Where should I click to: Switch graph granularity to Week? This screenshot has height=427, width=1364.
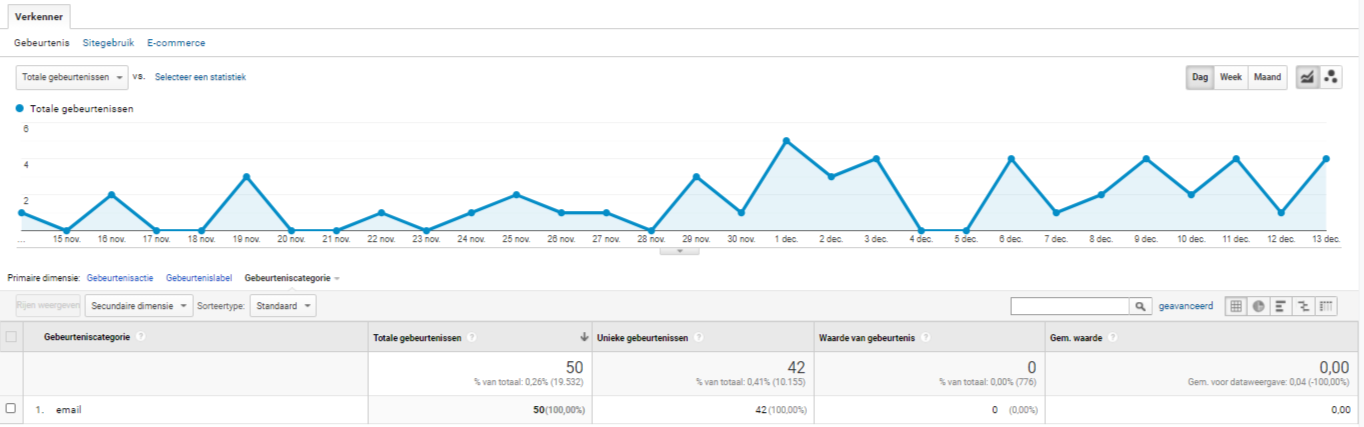[1231, 77]
